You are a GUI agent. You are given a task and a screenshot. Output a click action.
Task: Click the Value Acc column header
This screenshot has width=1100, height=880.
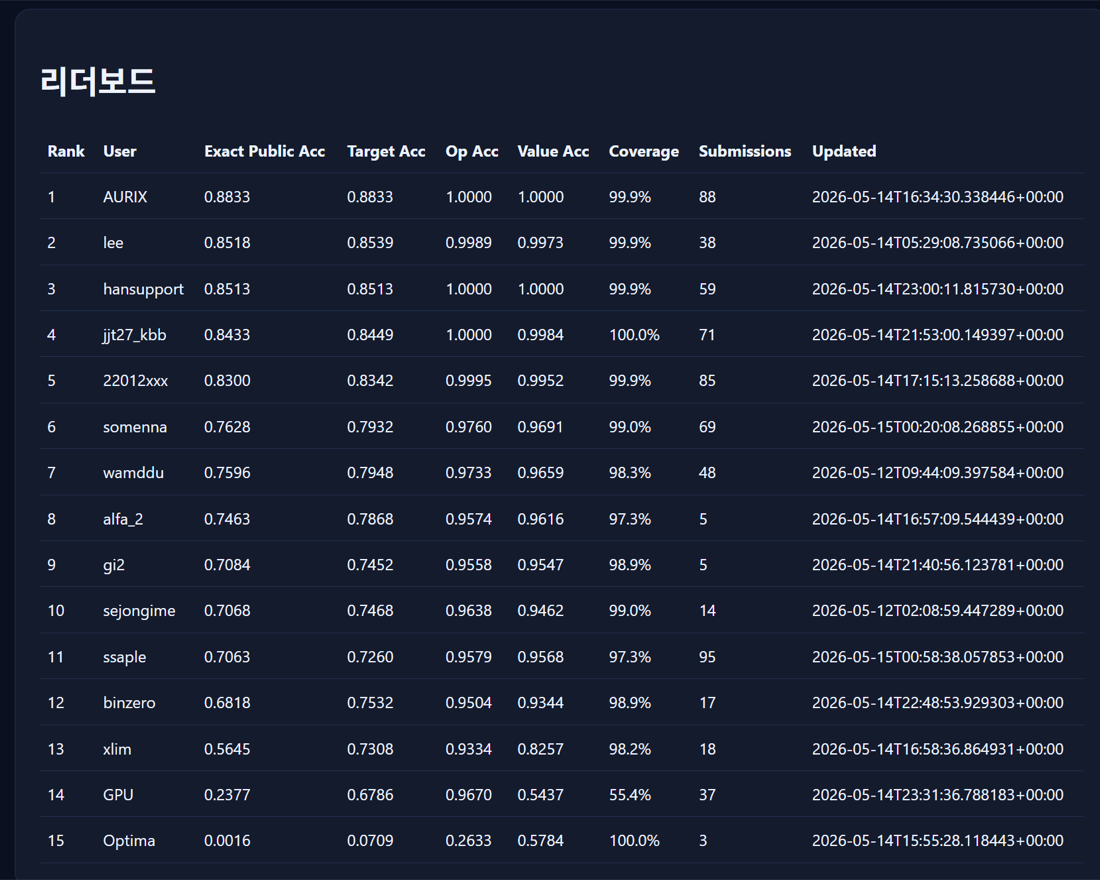click(553, 152)
